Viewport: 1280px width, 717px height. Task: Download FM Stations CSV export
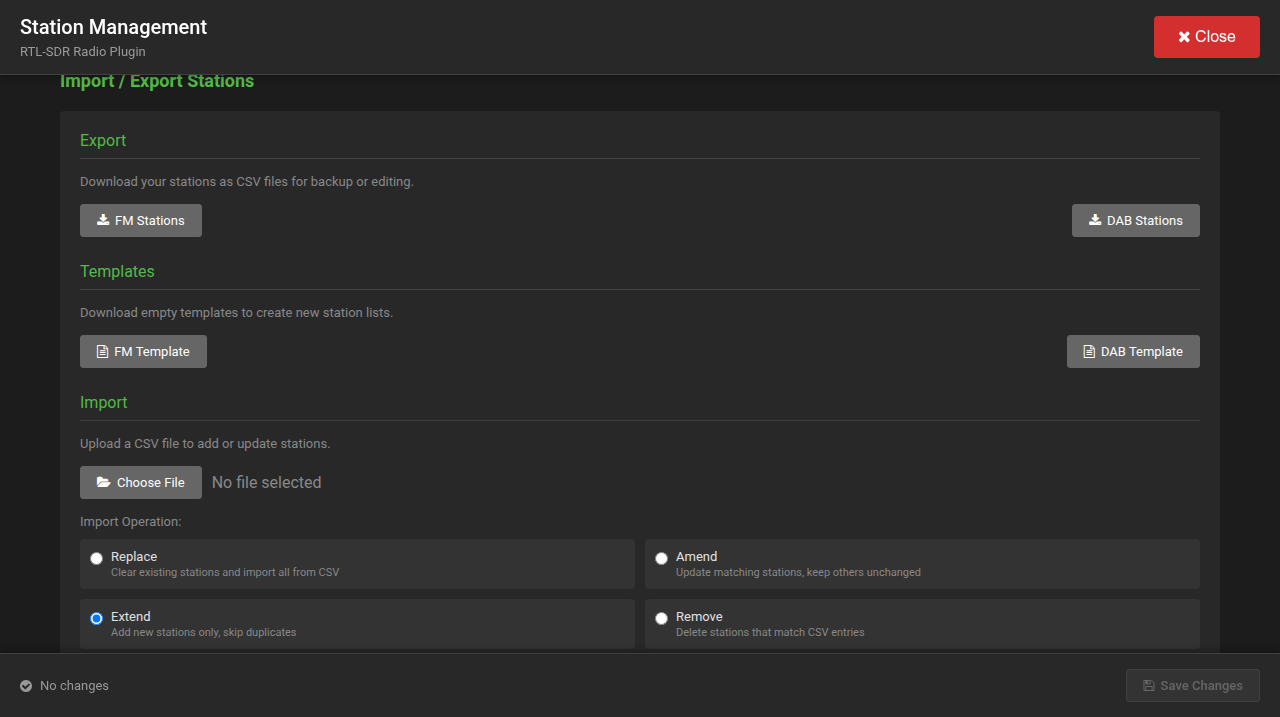coord(141,221)
